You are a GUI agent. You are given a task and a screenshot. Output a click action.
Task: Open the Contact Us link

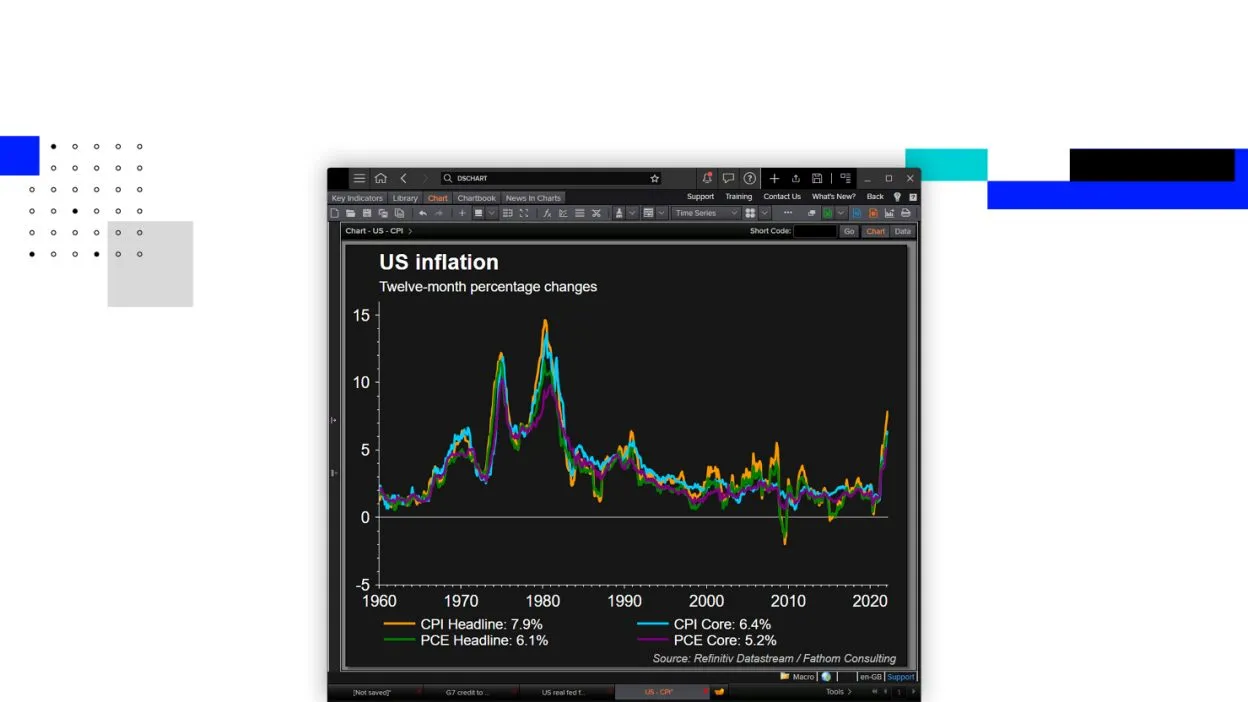click(782, 197)
